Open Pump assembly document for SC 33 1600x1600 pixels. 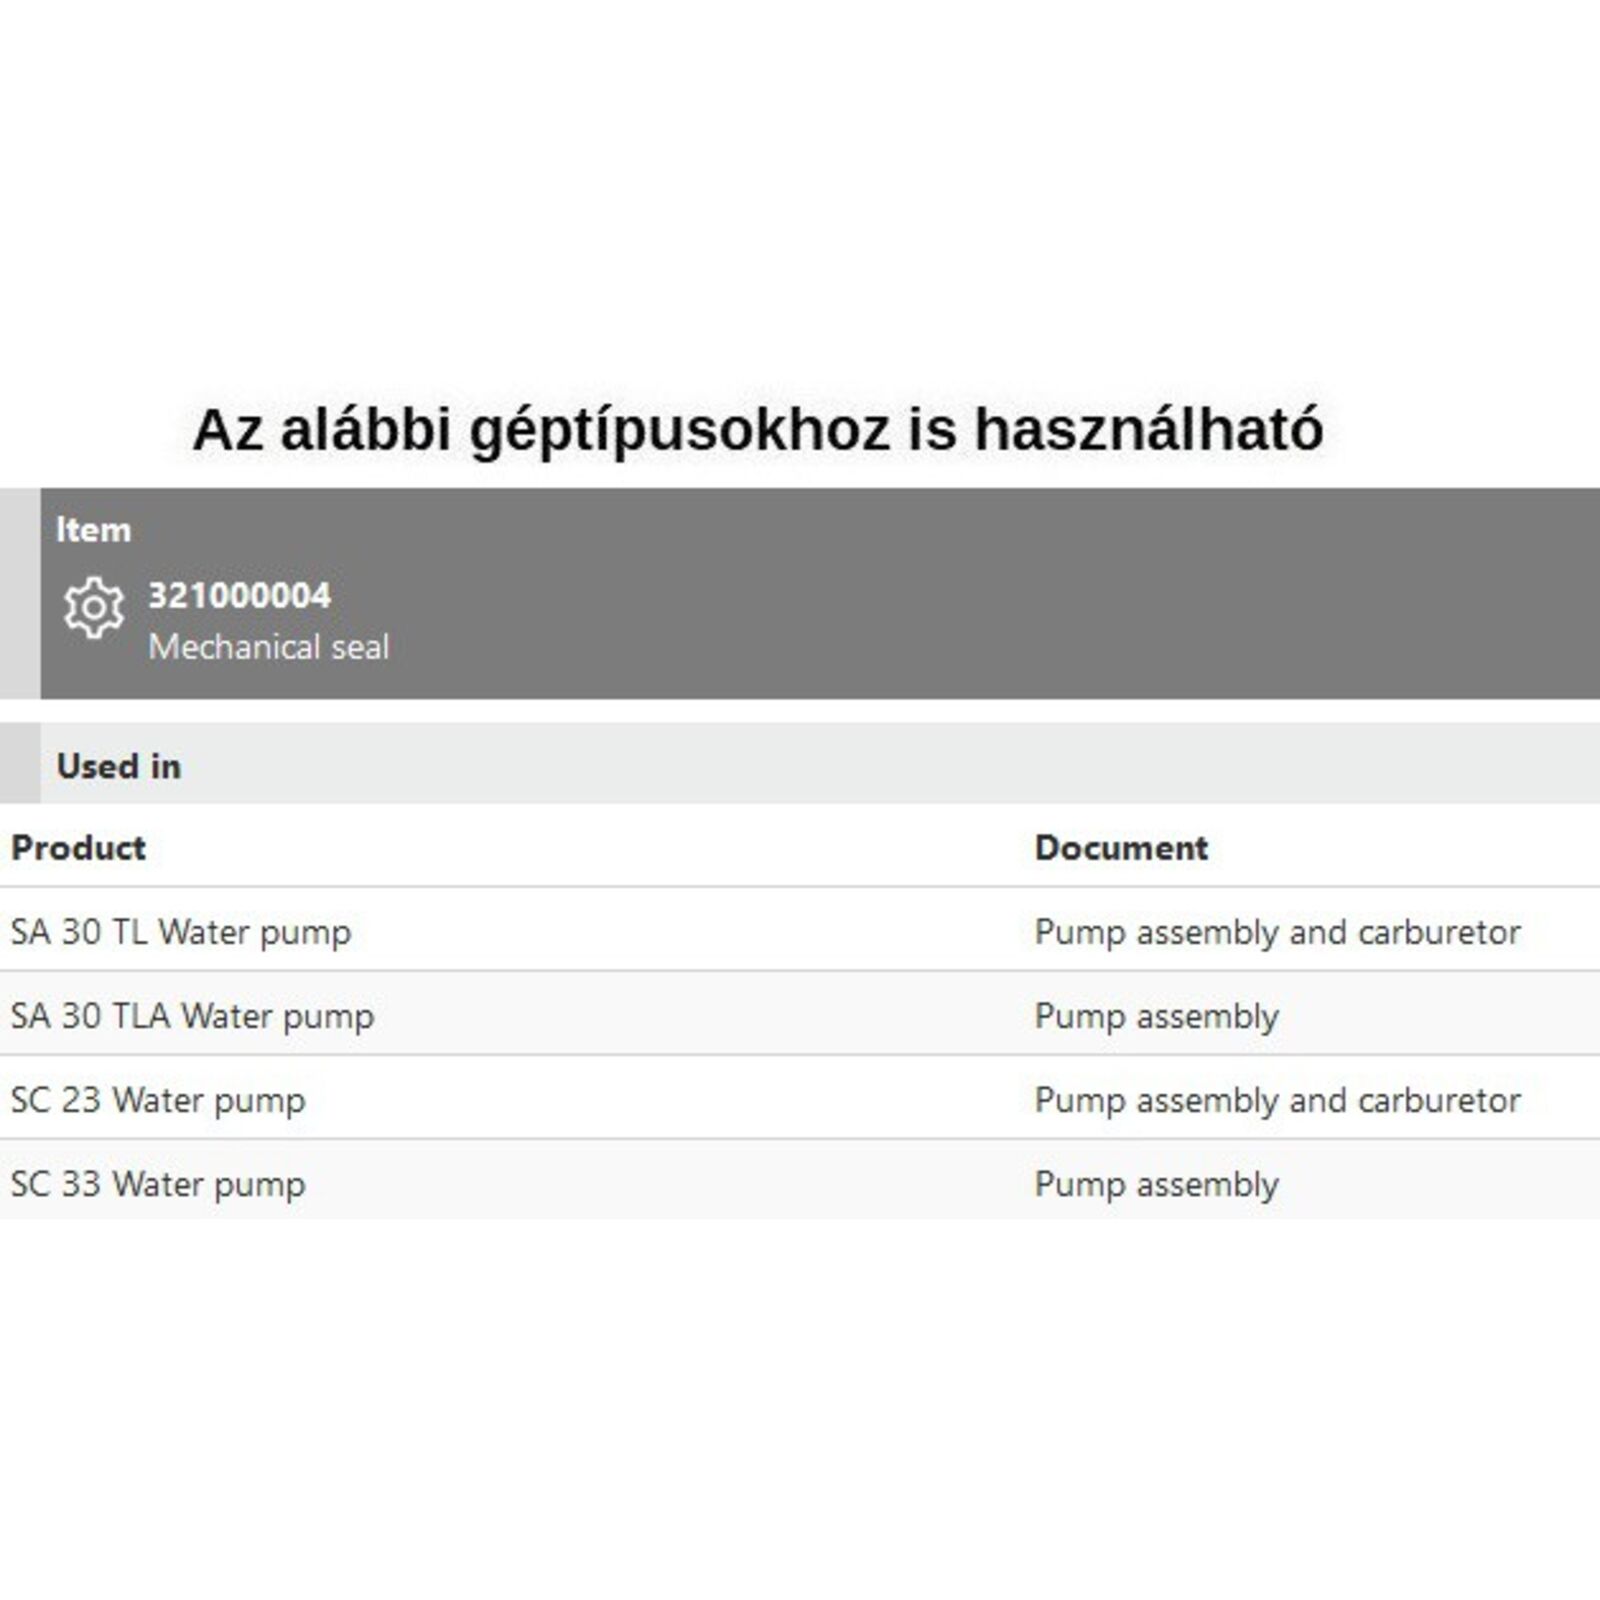1156,1184
